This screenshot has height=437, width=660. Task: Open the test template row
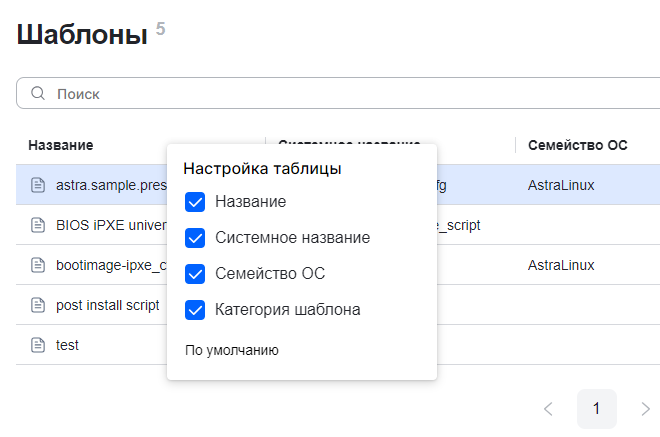tap(68, 345)
